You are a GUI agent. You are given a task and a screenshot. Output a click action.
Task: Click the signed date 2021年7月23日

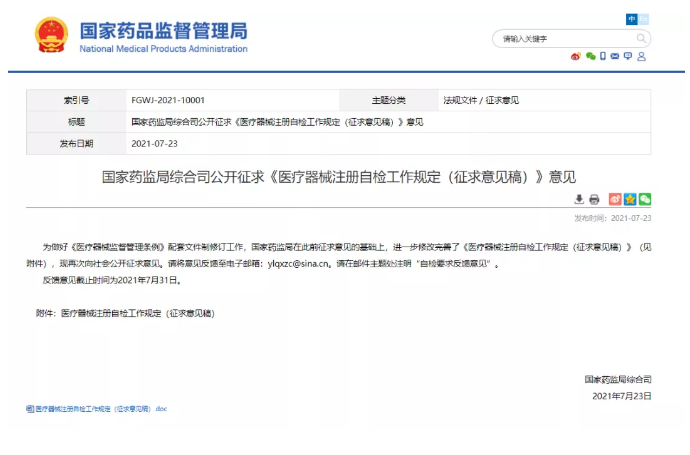coord(622,396)
